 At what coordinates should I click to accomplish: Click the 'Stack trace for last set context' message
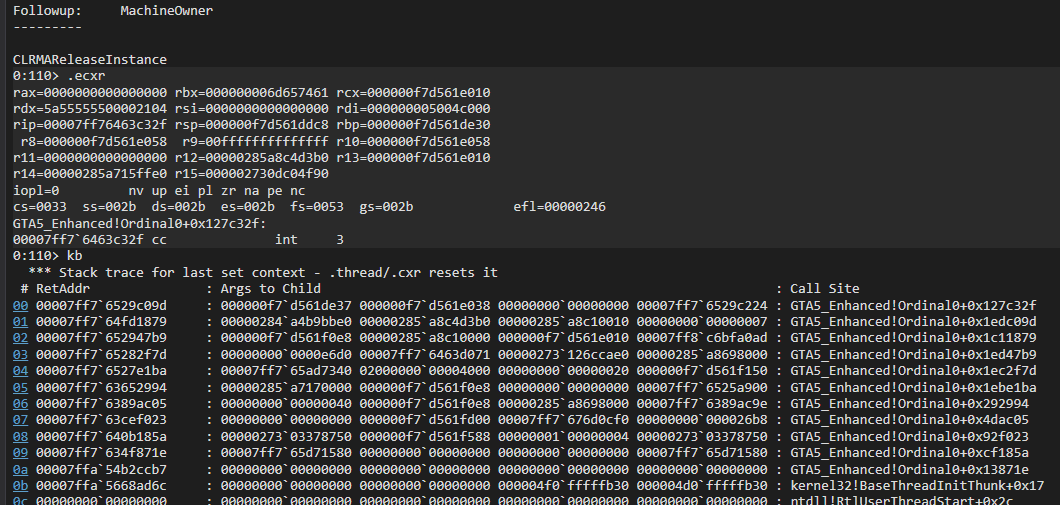263,273
